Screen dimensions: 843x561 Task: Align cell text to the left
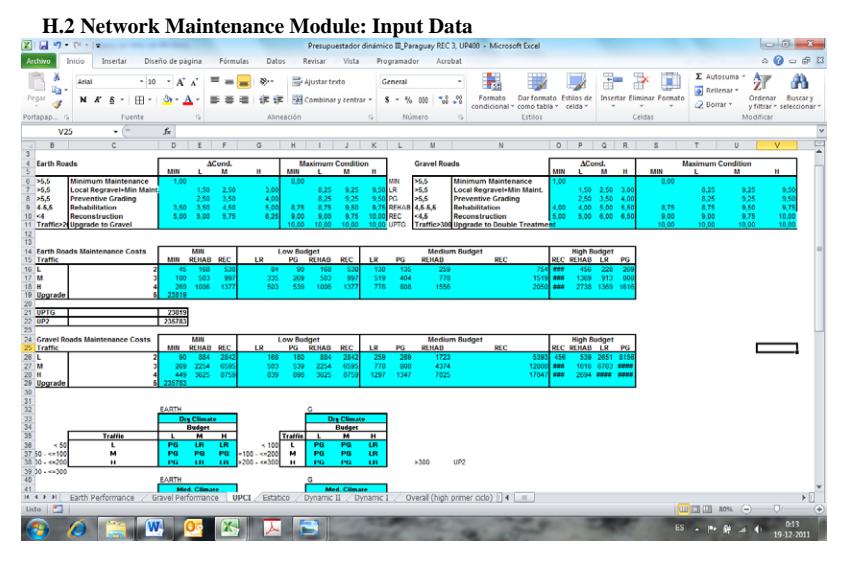point(215,100)
